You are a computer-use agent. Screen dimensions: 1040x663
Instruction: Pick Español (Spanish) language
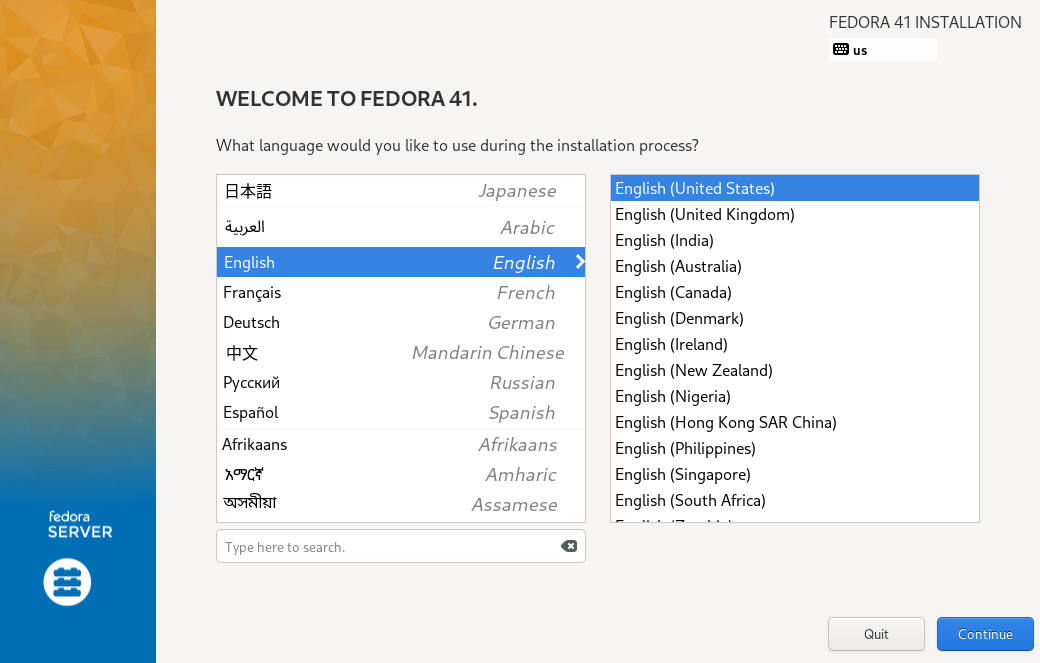(x=401, y=413)
